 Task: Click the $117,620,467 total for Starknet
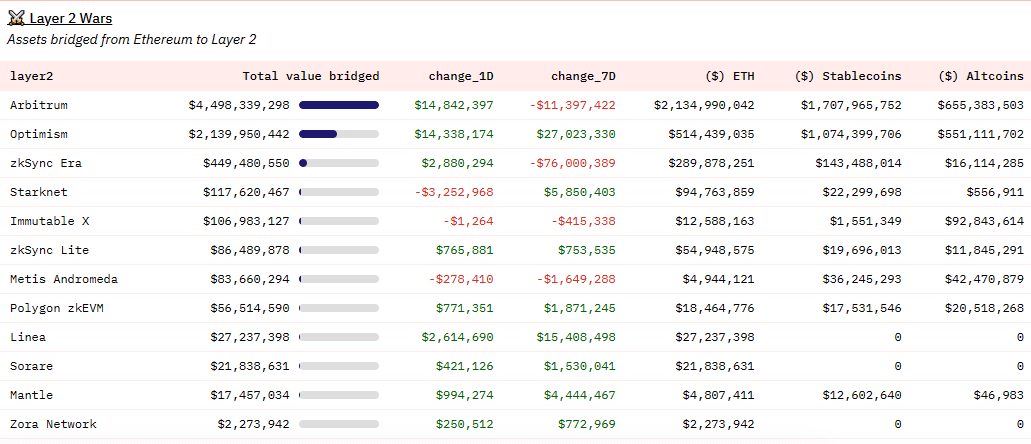[246, 192]
